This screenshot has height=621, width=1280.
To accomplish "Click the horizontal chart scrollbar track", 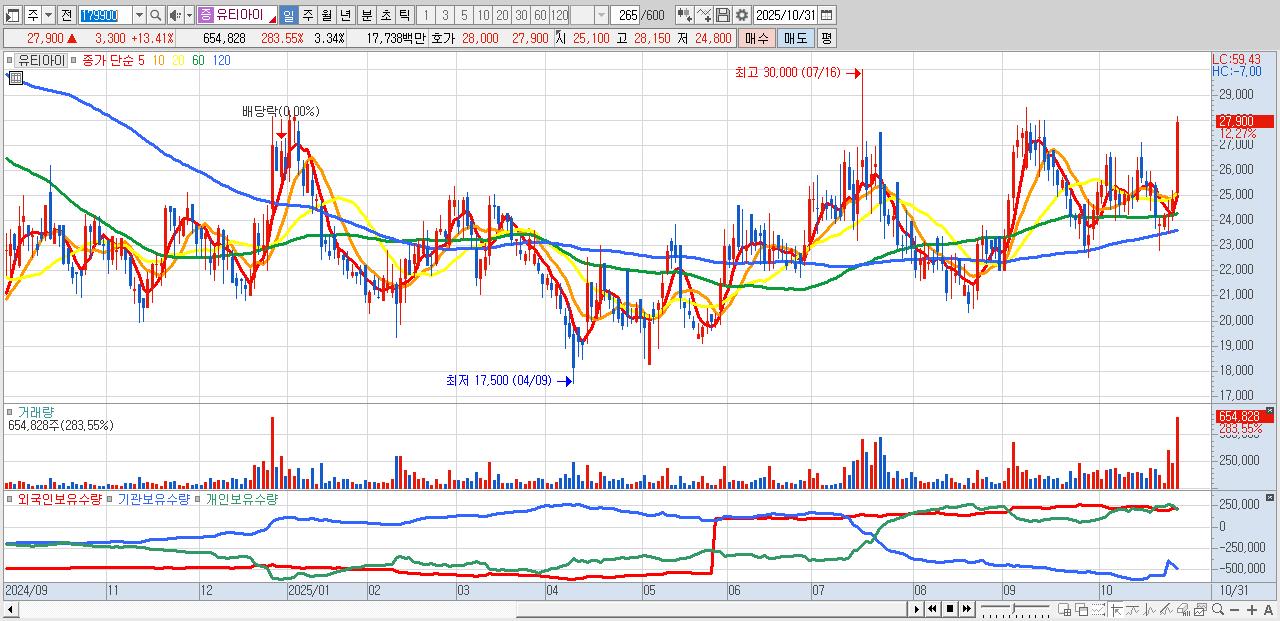I will (x=463, y=609).
